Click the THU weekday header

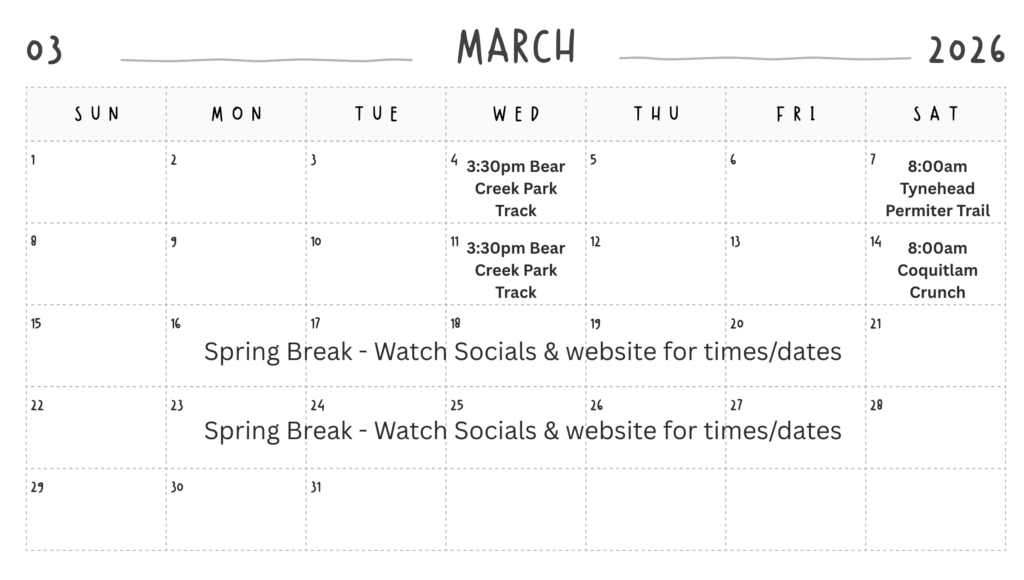point(656,114)
